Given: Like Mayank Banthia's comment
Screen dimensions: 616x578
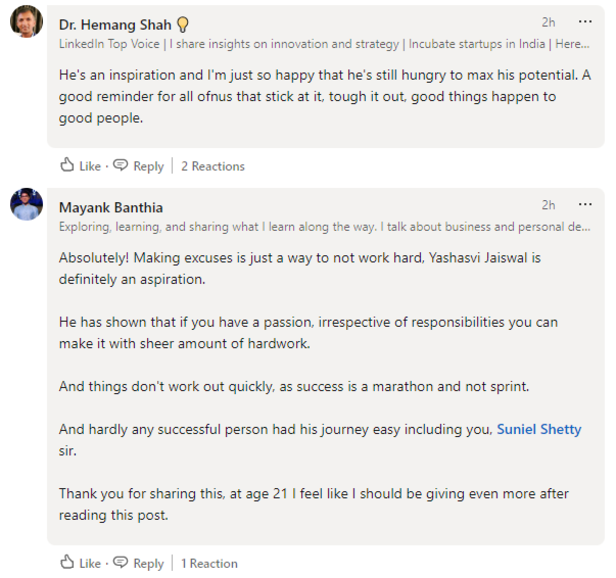Looking at the screenshot, I should [x=90, y=563].
